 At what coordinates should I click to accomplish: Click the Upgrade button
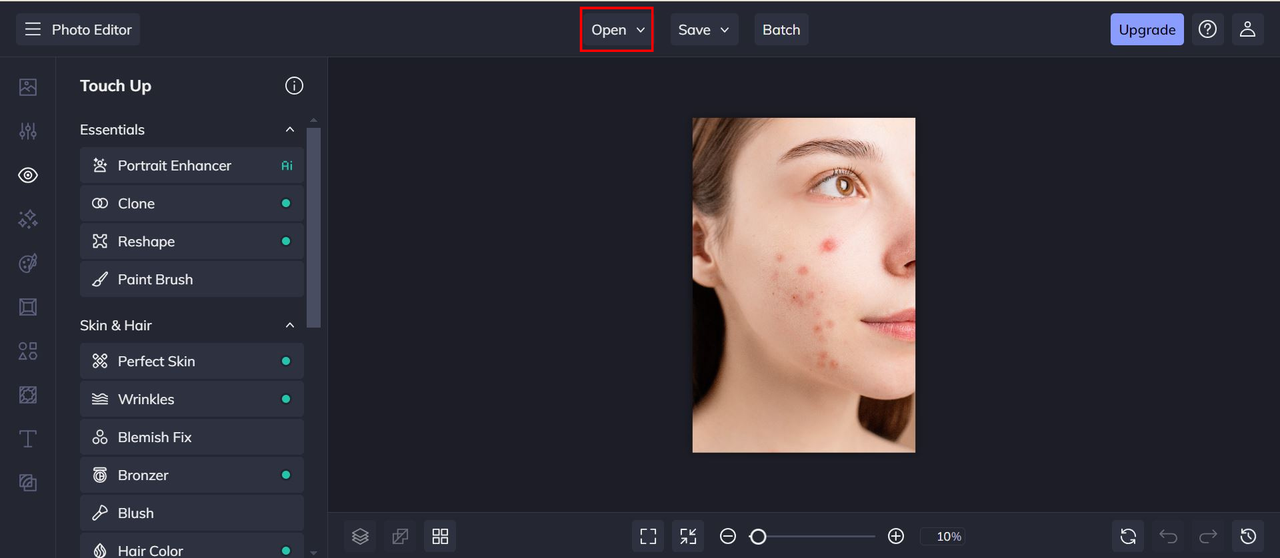tap(1147, 30)
